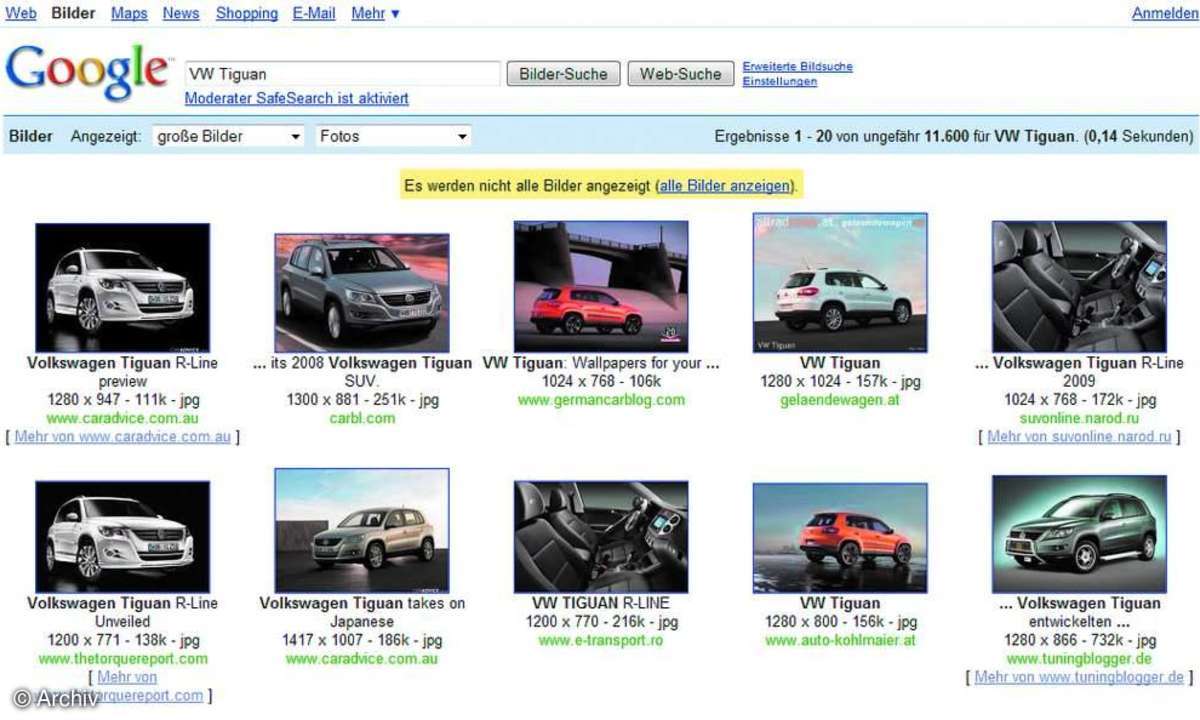Open Tiguan R-Line Unveiled thumbnail
The height and width of the screenshot is (720, 1200).
pos(123,536)
